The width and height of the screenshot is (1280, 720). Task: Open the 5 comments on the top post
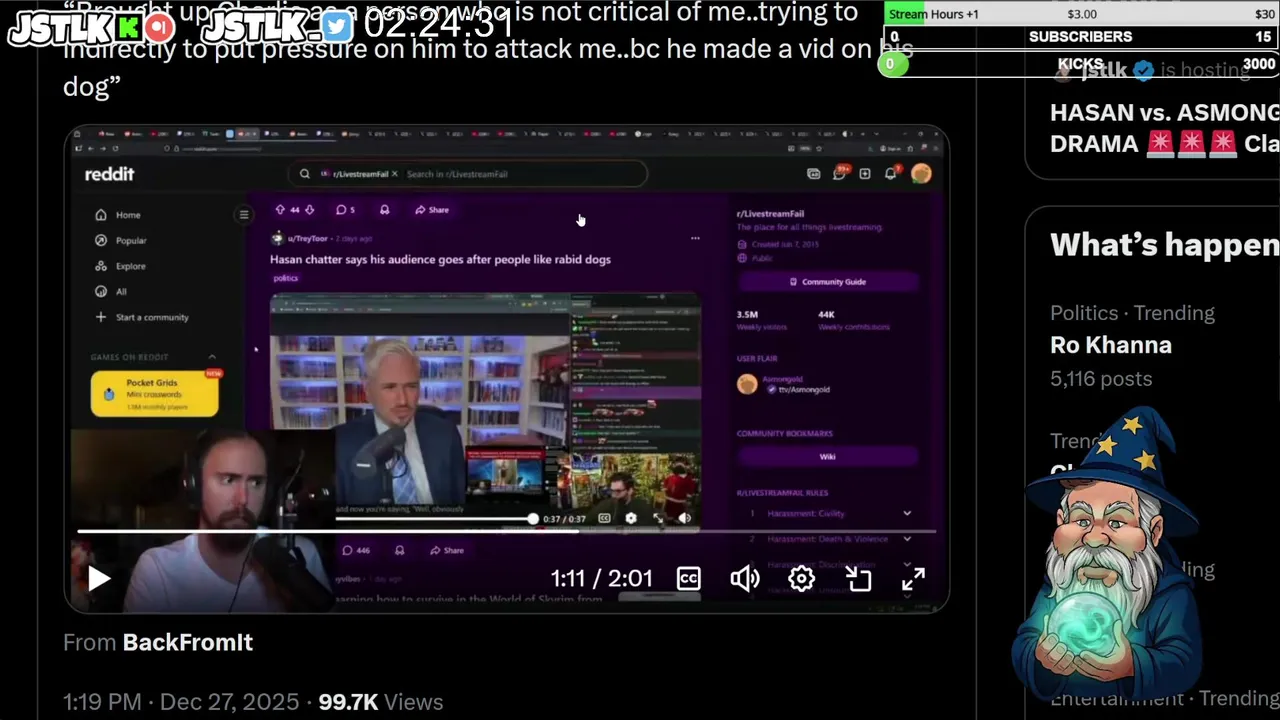[345, 210]
